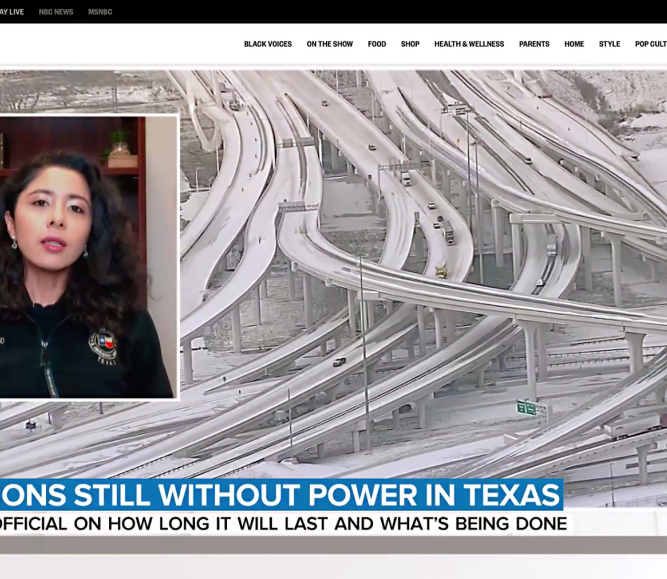Switch to the NBC News site link
This screenshot has width=667, height=579.
[56, 12]
